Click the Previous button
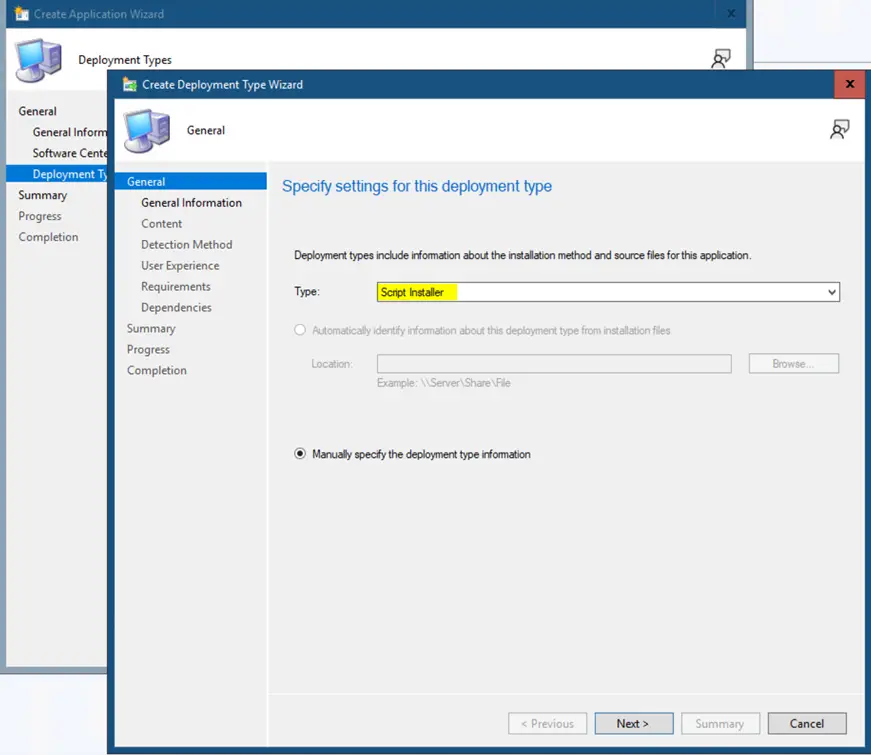Image resolution: width=871 pixels, height=755 pixels. tap(547, 723)
